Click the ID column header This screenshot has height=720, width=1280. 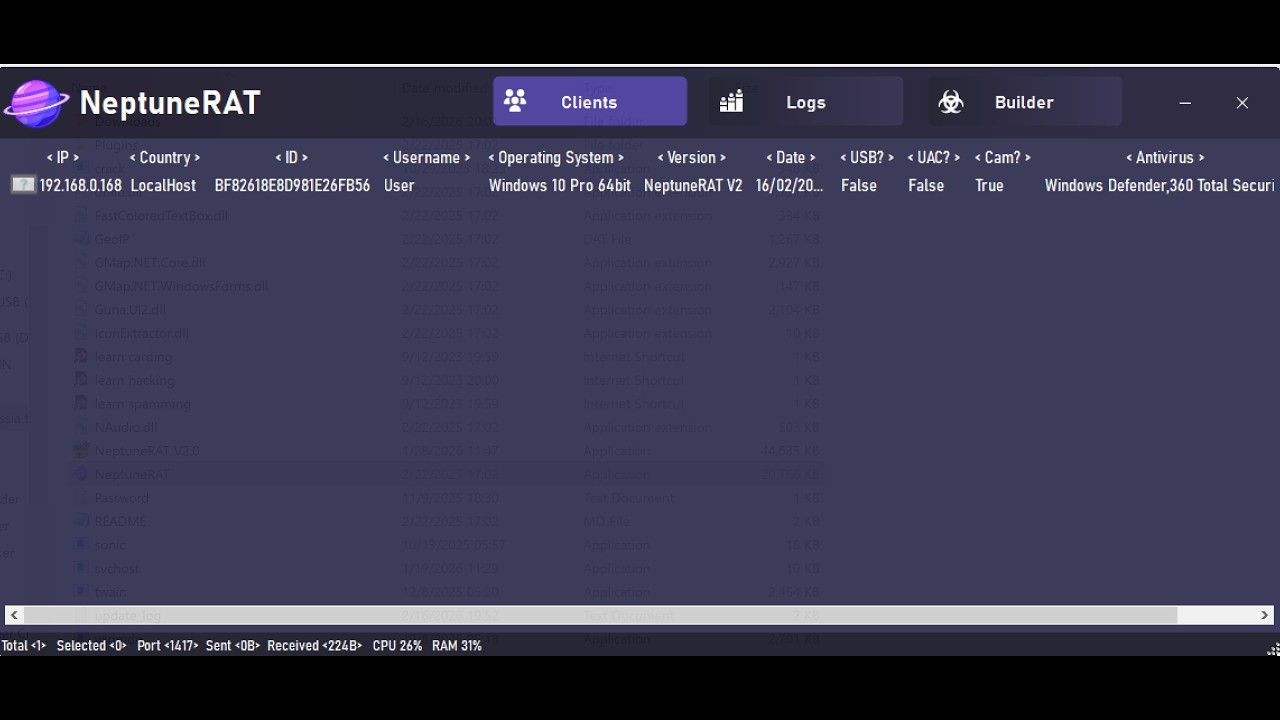click(292, 158)
